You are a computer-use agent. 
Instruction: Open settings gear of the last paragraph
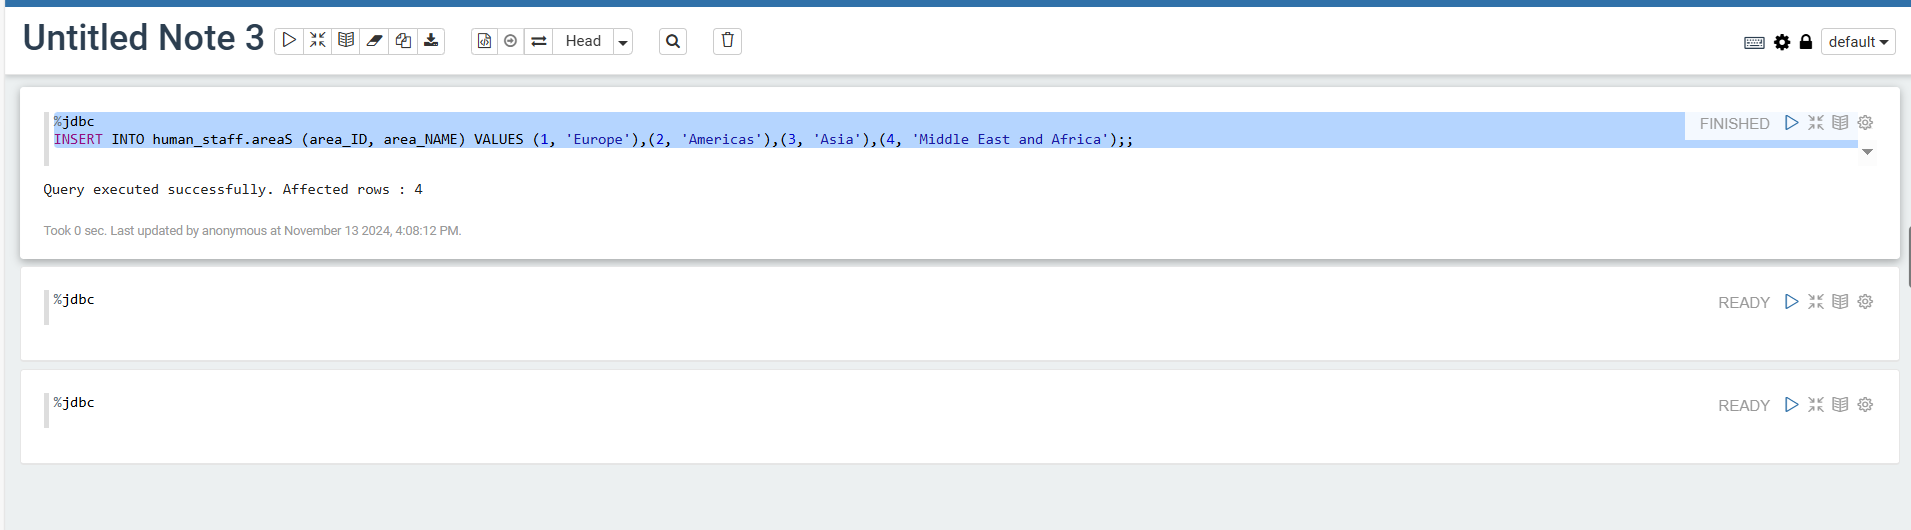1865,405
